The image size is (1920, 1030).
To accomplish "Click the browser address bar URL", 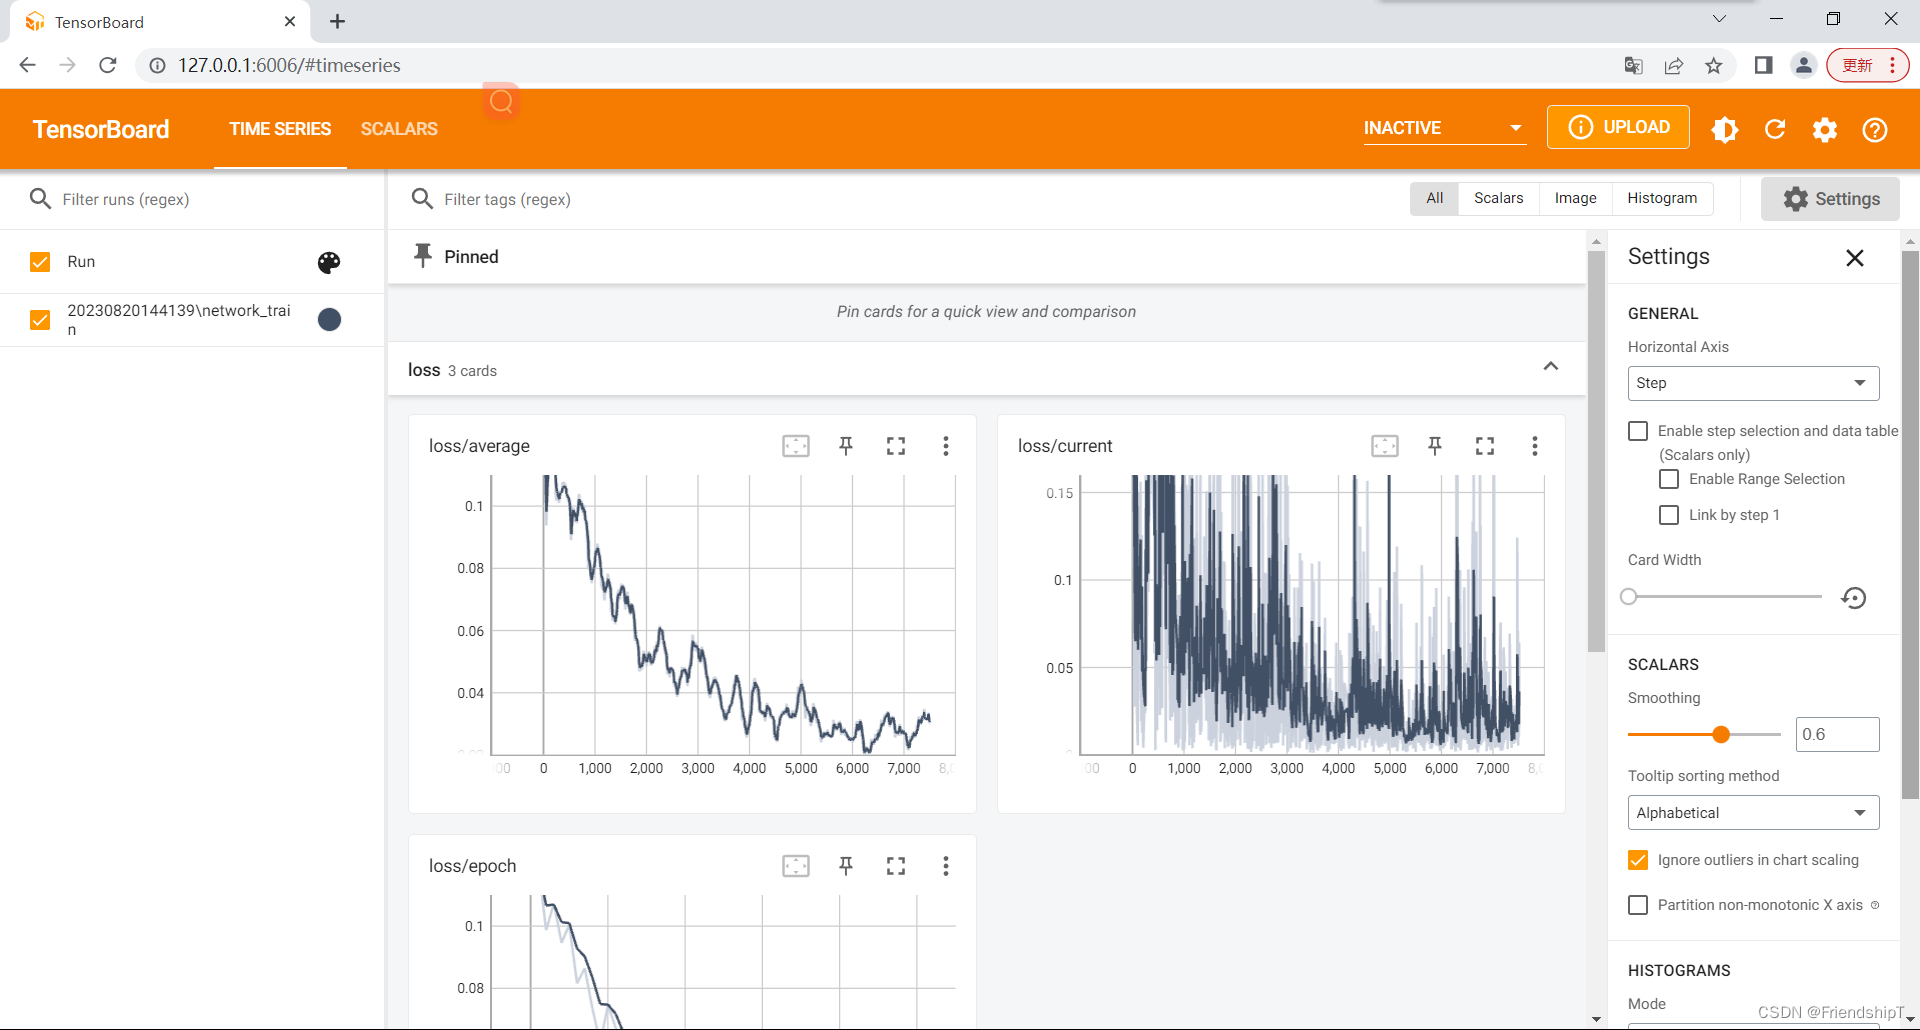I will click(x=289, y=66).
